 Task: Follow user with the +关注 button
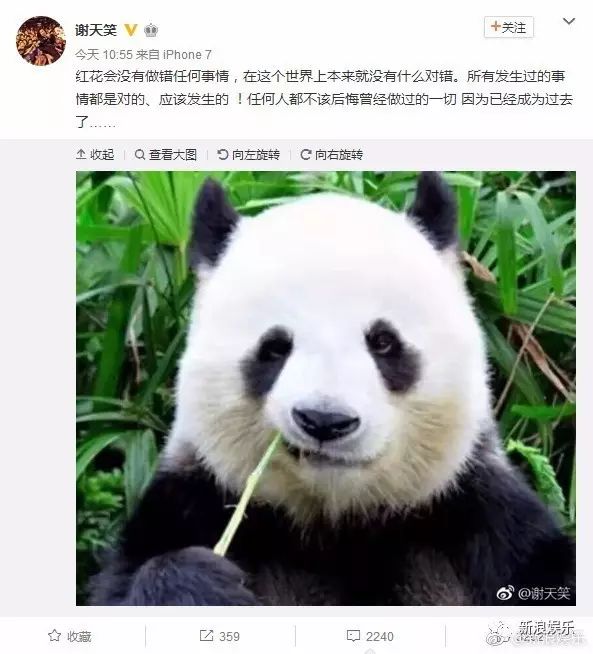509,28
